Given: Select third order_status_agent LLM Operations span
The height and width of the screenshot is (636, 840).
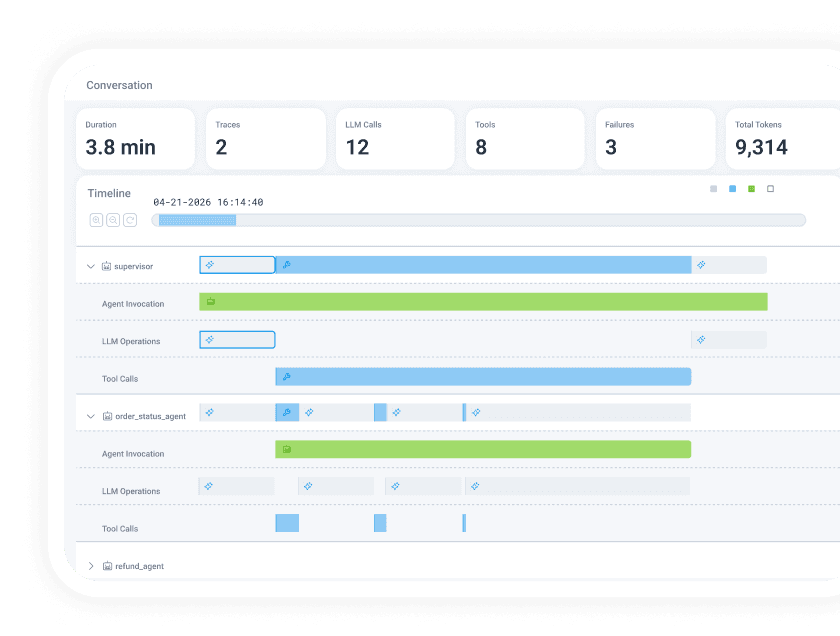Looking at the screenshot, I should 423,487.
